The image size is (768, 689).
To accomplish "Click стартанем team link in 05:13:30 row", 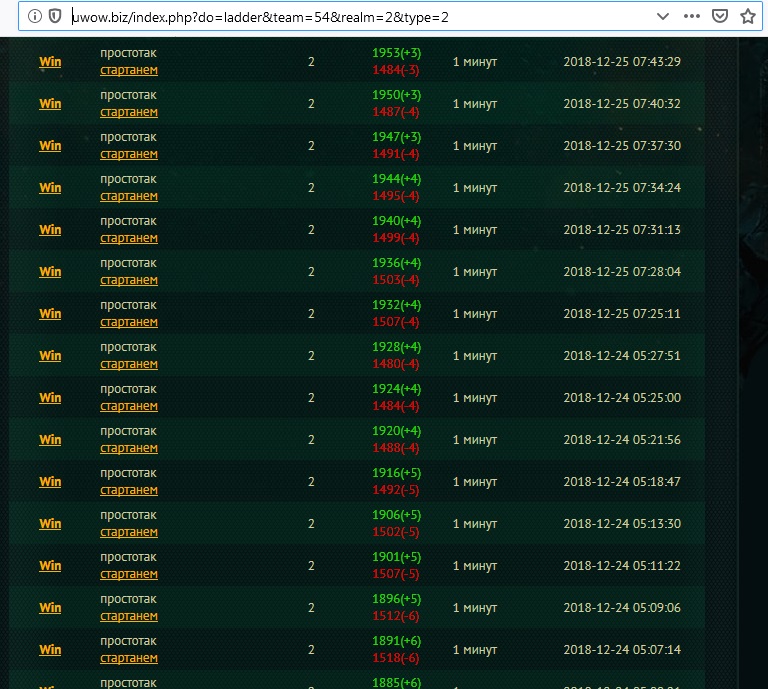I will coord(129,533).
